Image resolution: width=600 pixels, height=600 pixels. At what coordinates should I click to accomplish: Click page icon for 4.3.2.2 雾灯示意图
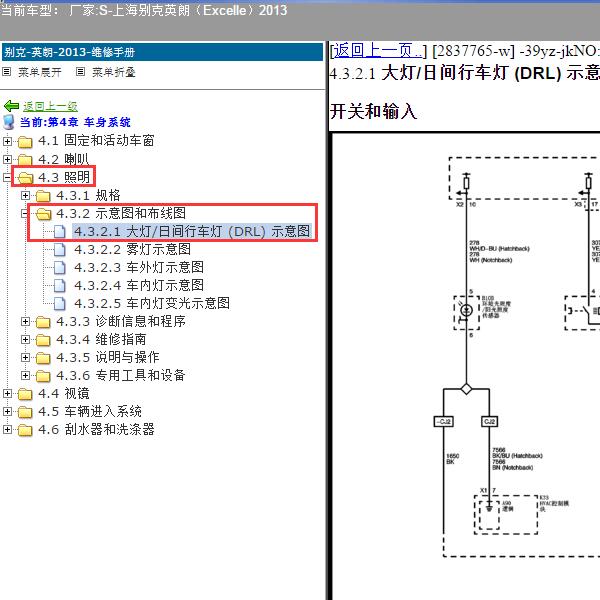[59, 249]
